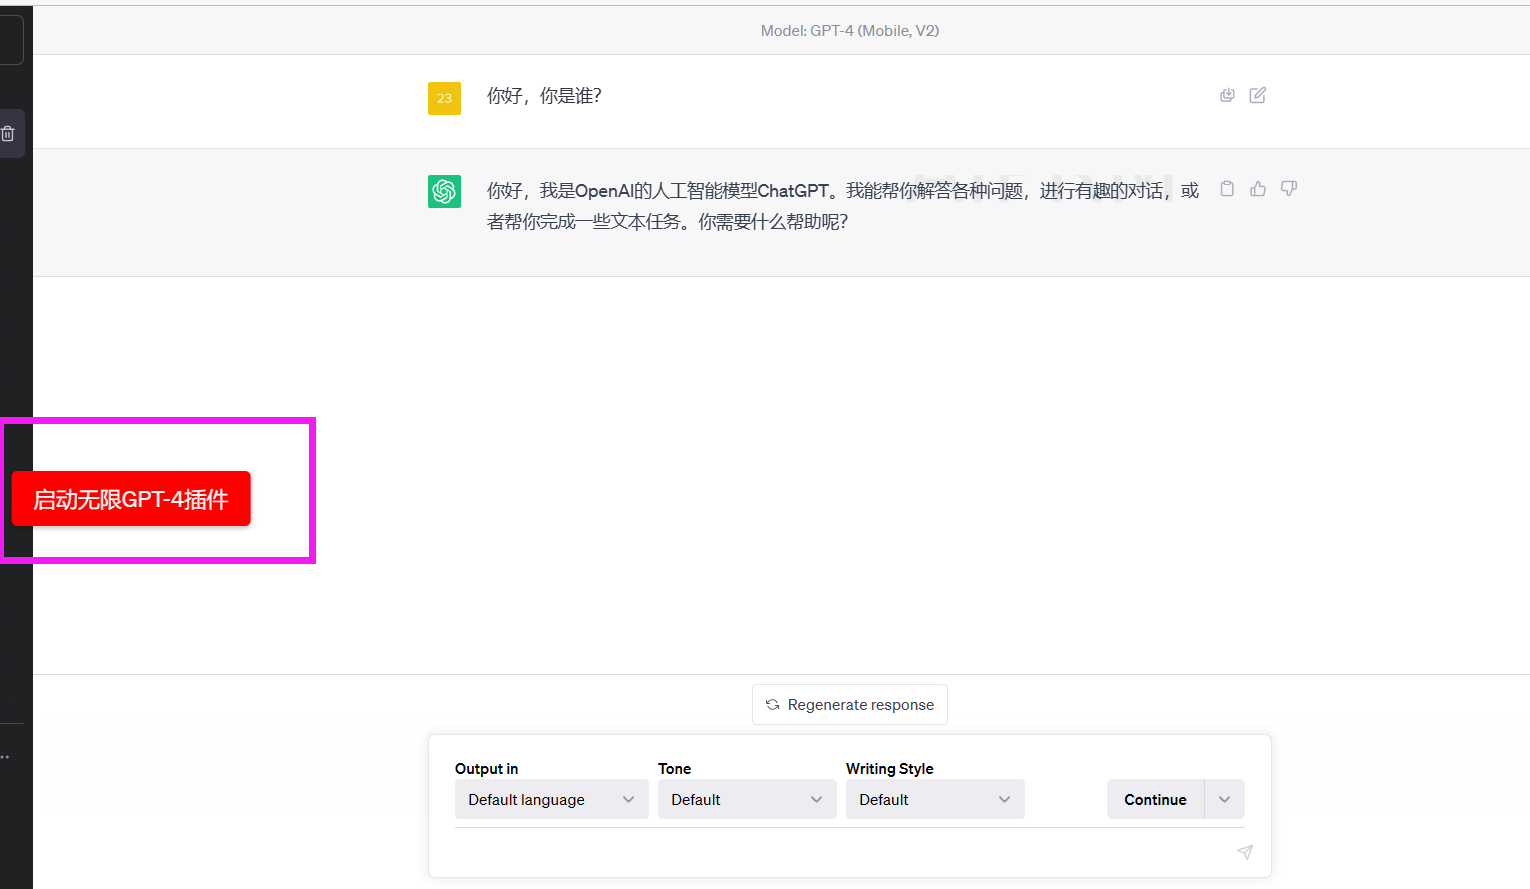This screenshot has height=889, width=1530.
Task: Click the sidebar three dots menu
Action: pyautogui.click(x=5, y=757)
